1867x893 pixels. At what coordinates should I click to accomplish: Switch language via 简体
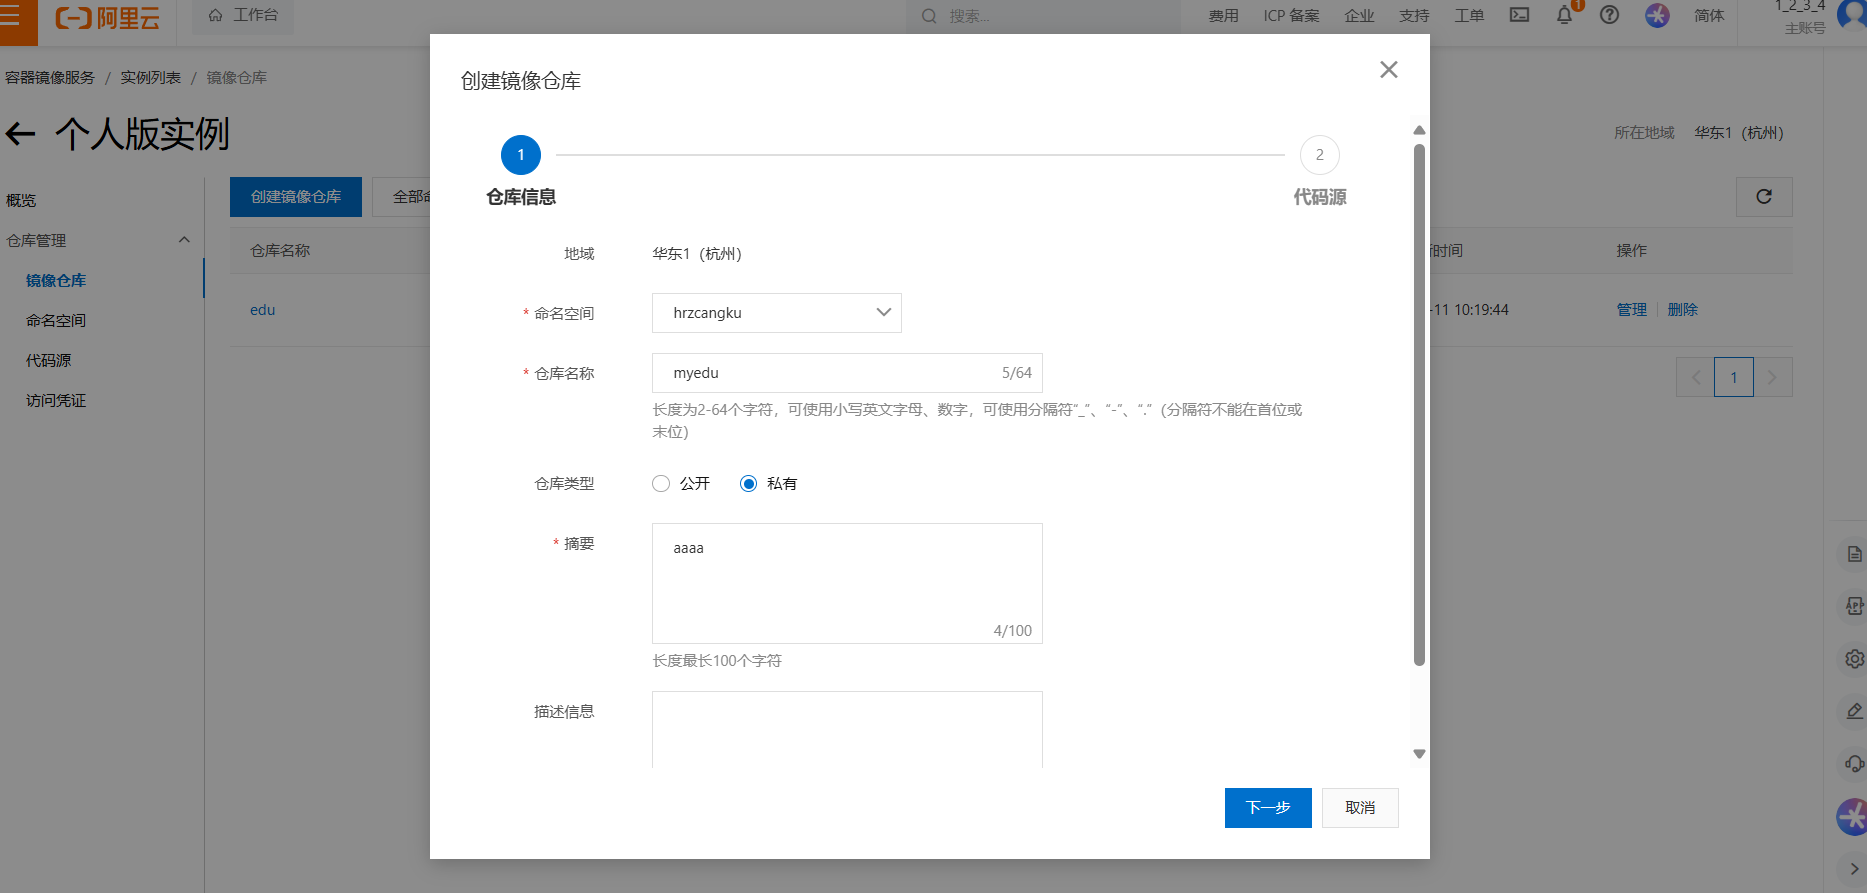click(1709, 16)
